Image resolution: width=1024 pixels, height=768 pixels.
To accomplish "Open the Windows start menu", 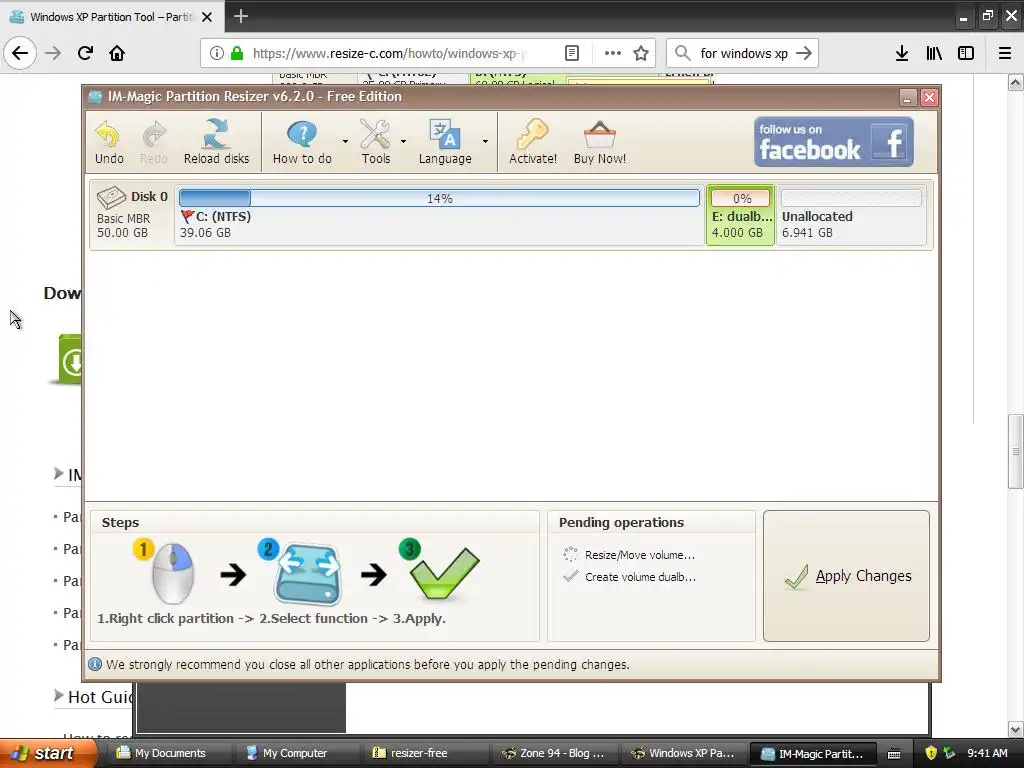I will pos(47,753).
